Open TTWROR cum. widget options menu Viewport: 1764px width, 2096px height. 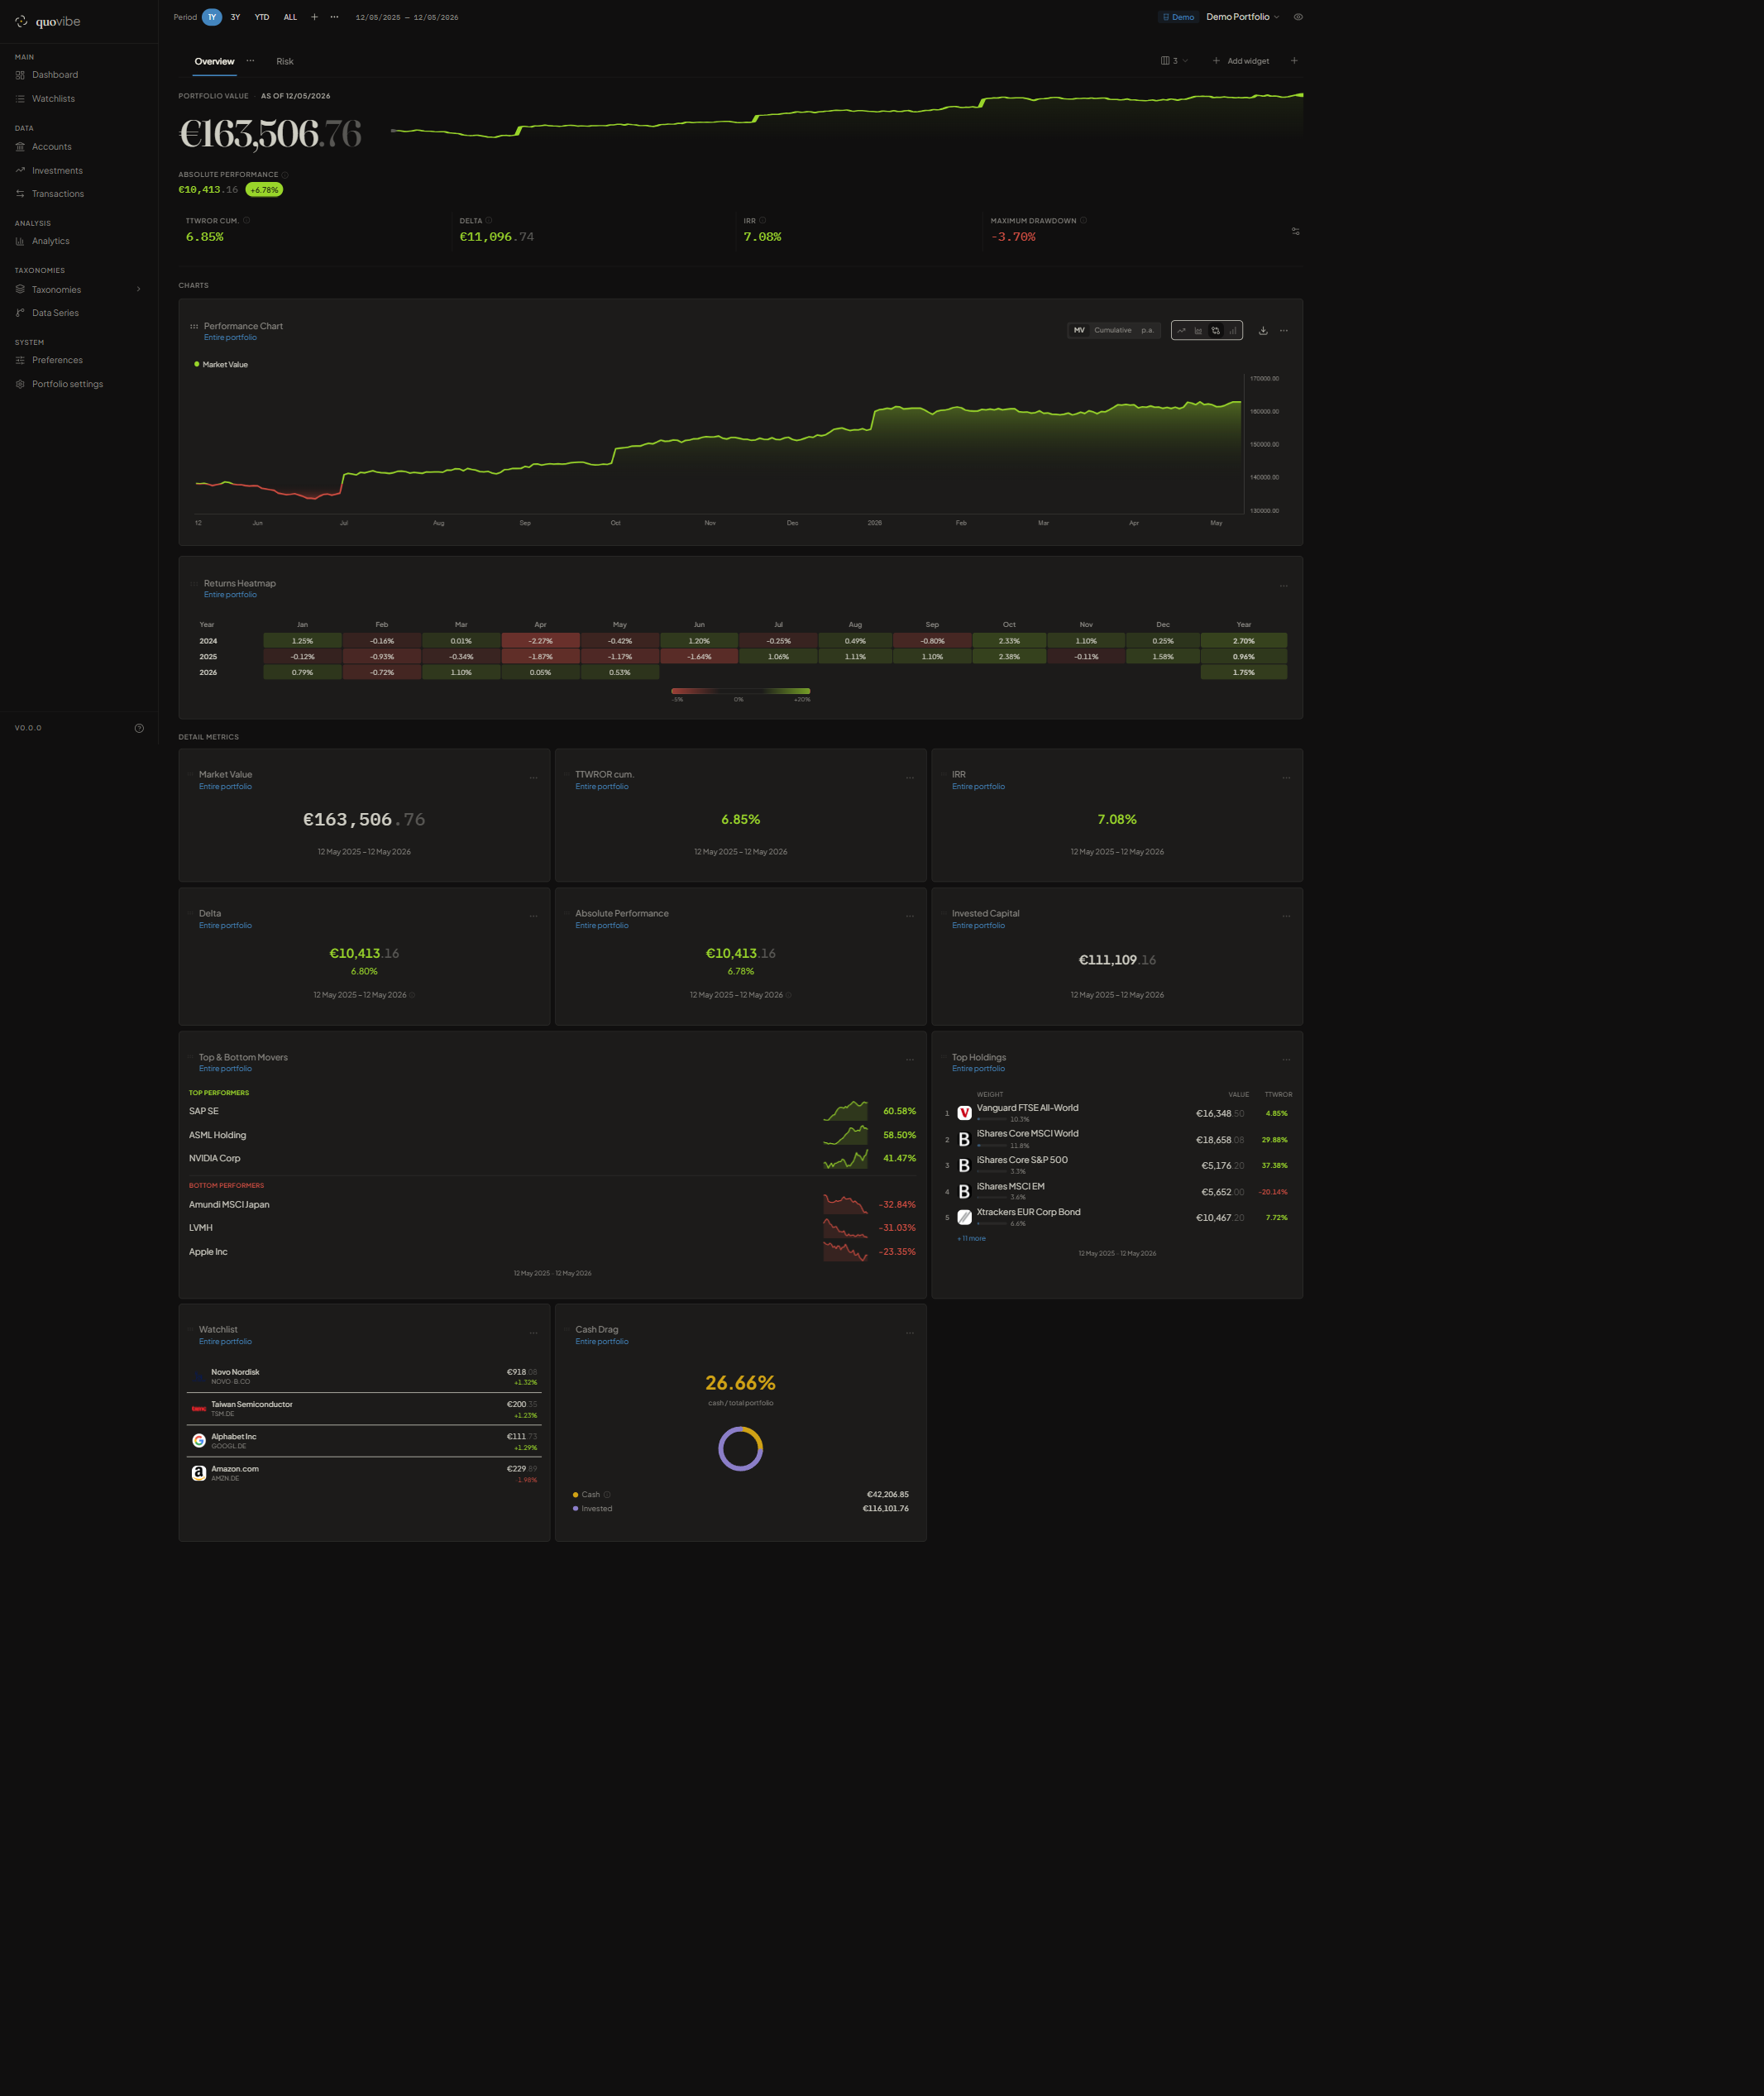(x=910, y=778)
